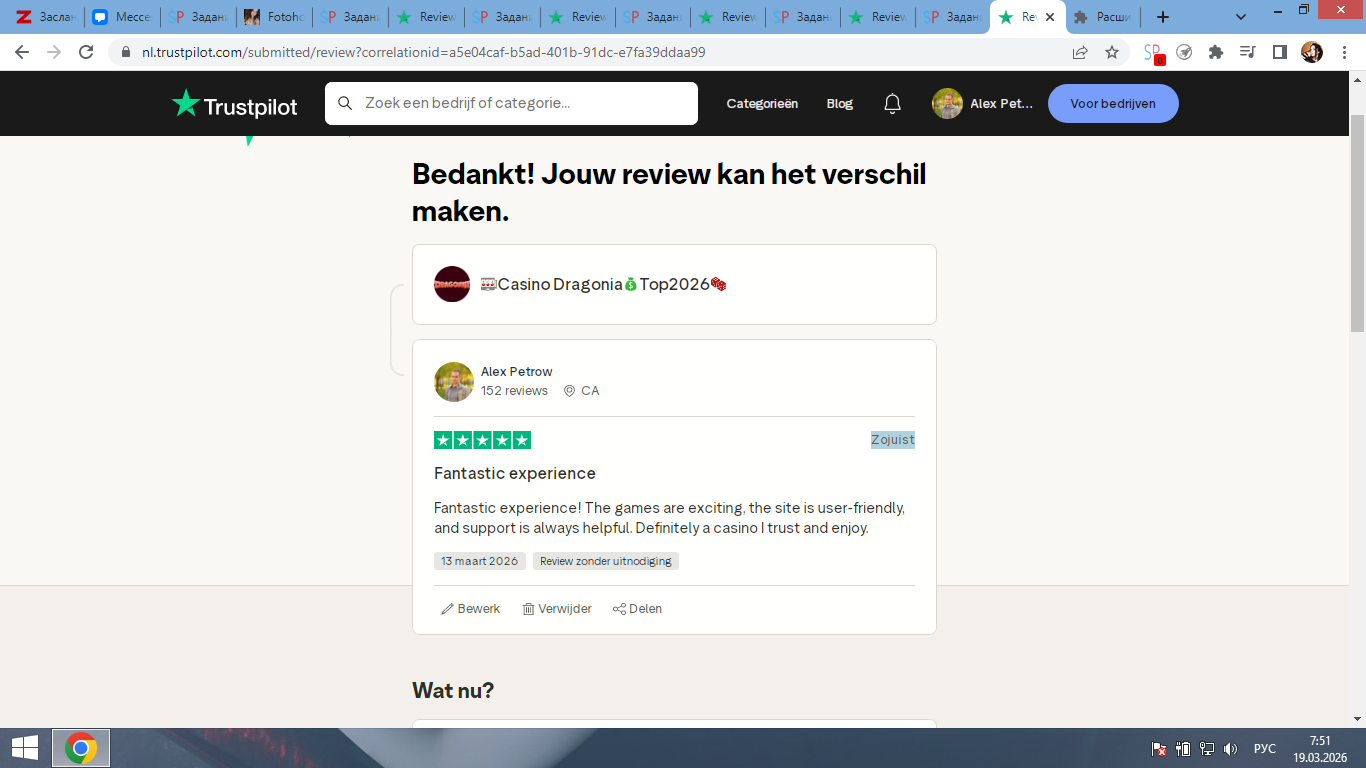The width and height of the screenshot is (1366, 768).
Task: Open the media controls toolbar icon
Action: 1247,52
